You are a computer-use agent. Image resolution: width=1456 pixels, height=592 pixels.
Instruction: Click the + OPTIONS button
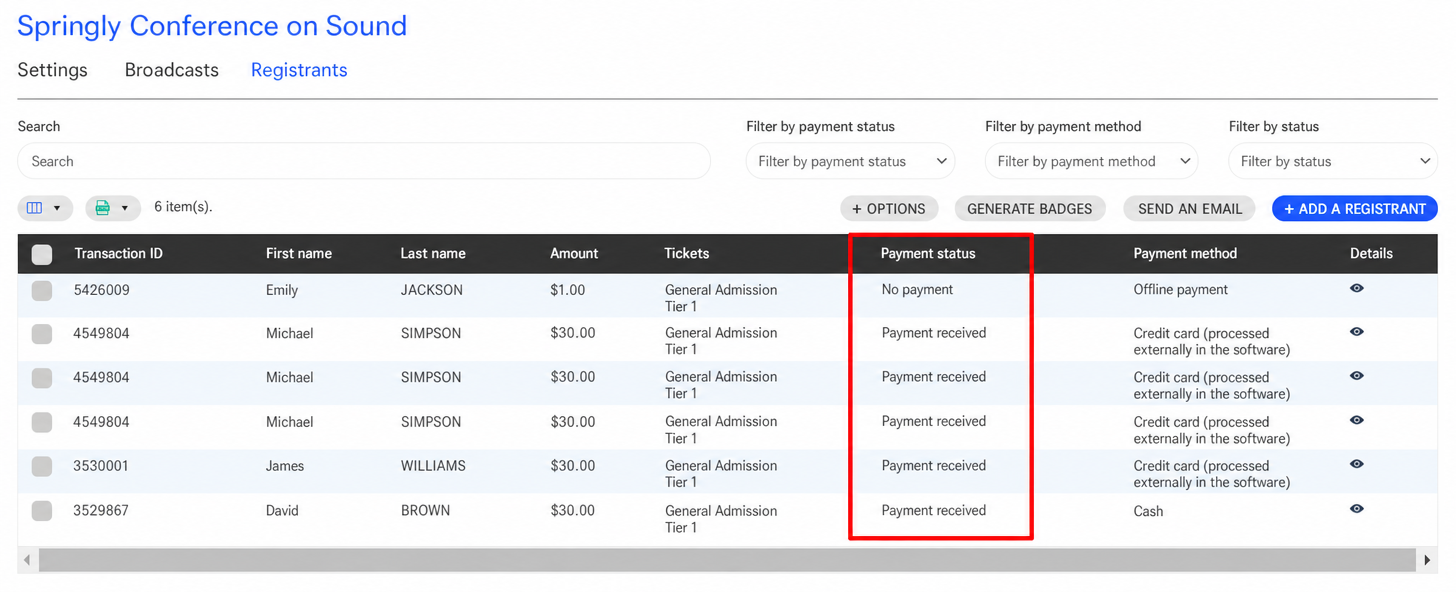pyautogui.click(x=889, y=208)
